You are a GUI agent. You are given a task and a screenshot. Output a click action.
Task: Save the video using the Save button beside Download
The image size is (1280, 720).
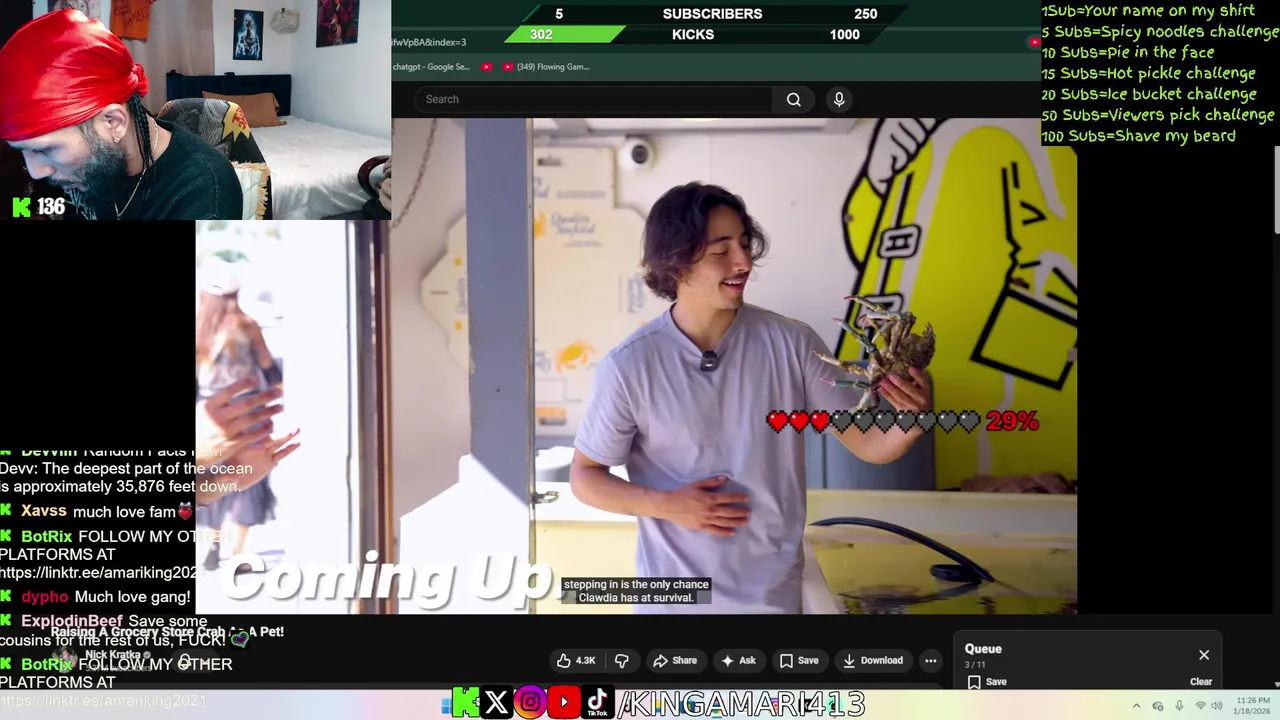[x=799, y=660]
